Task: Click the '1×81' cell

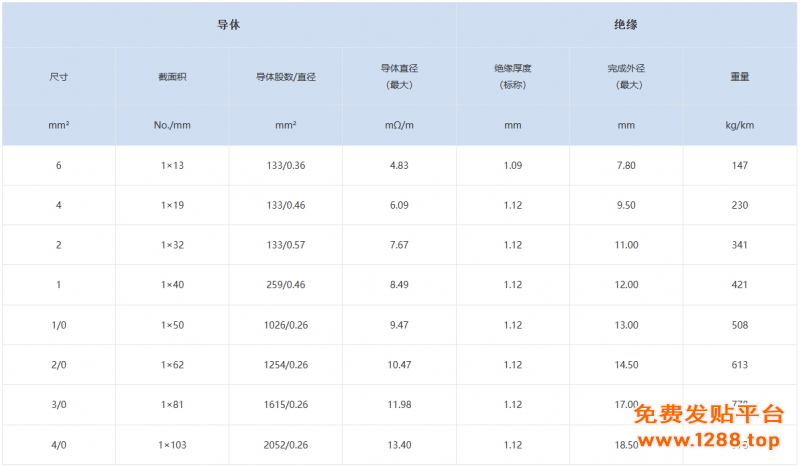Action: pos(172,405)
